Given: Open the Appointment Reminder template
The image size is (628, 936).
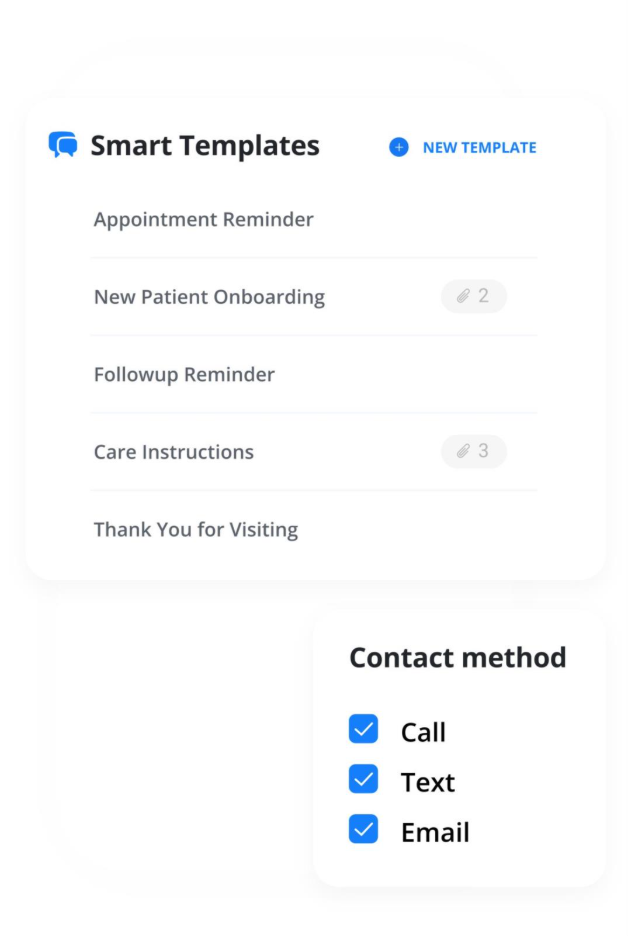Looking at the screenshot, I should (203, 219).
